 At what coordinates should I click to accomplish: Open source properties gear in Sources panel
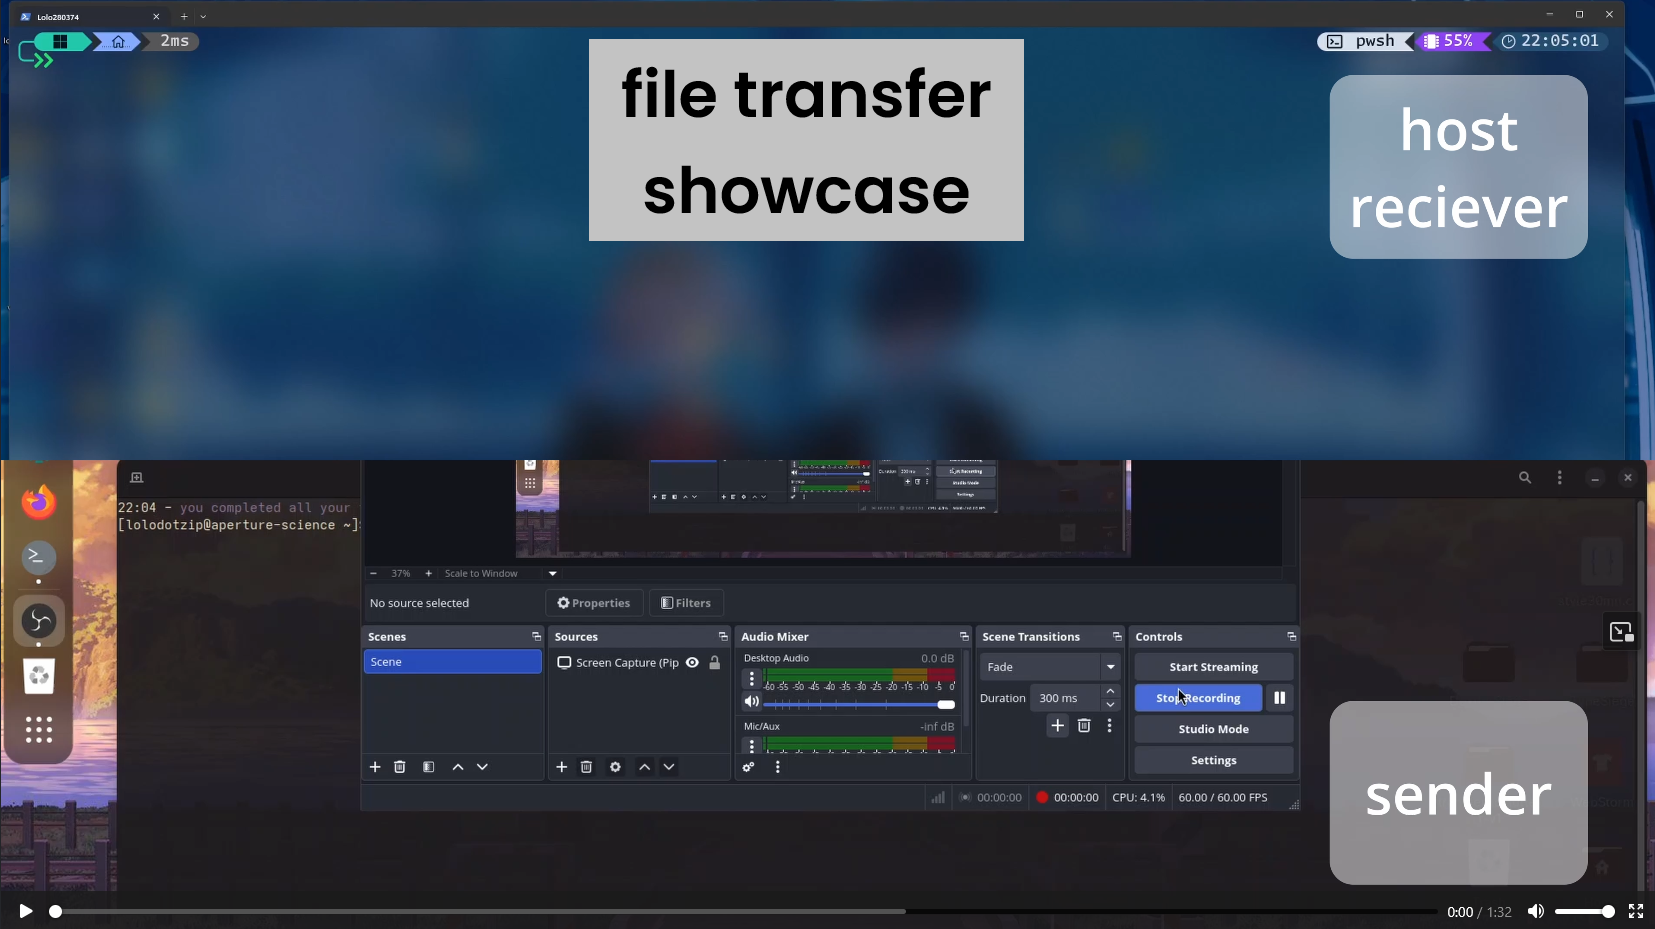pyautogui.click(x=616, y=767)
